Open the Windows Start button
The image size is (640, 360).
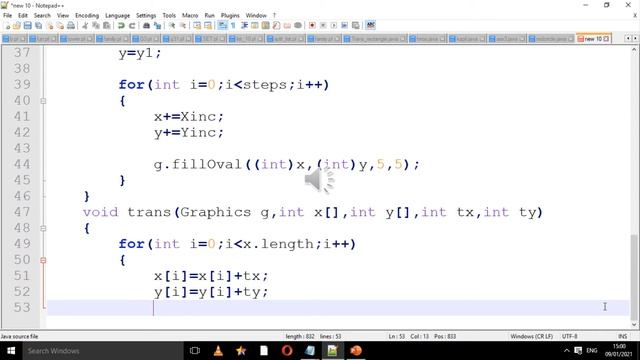11,351
